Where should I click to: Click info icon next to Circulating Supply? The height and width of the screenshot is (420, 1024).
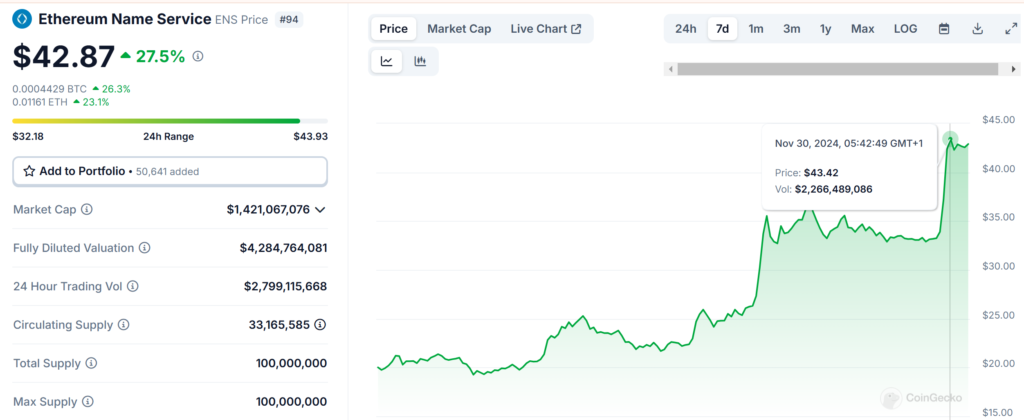click(x=123, y=325)
